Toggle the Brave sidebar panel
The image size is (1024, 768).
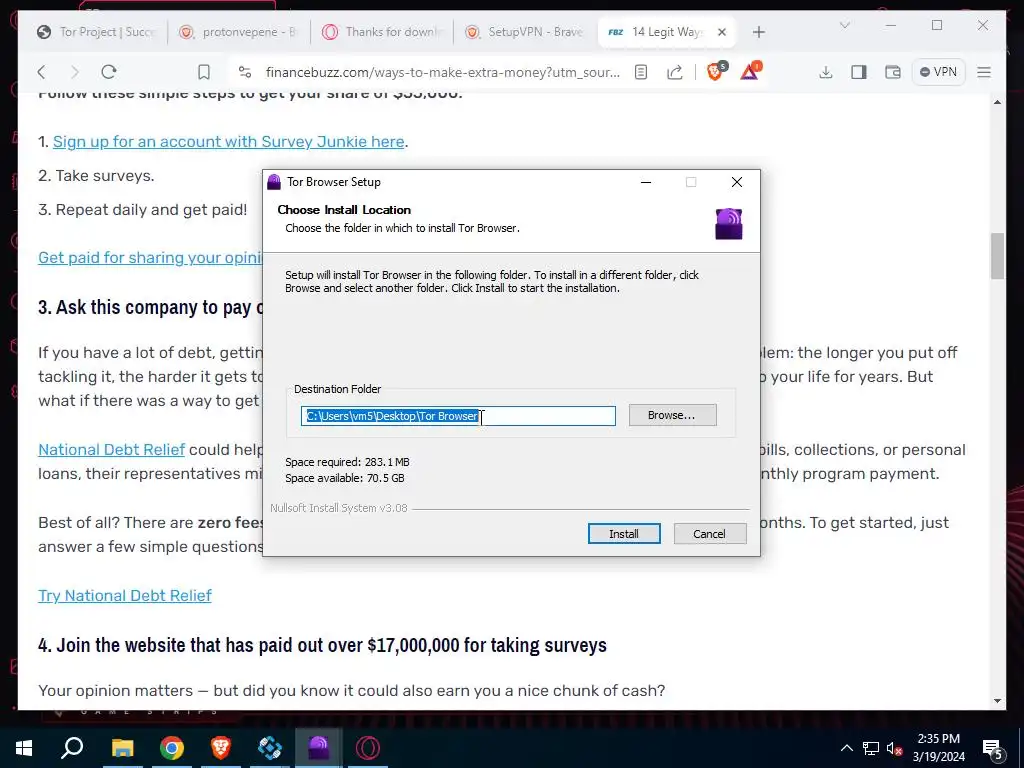[859, 72]
